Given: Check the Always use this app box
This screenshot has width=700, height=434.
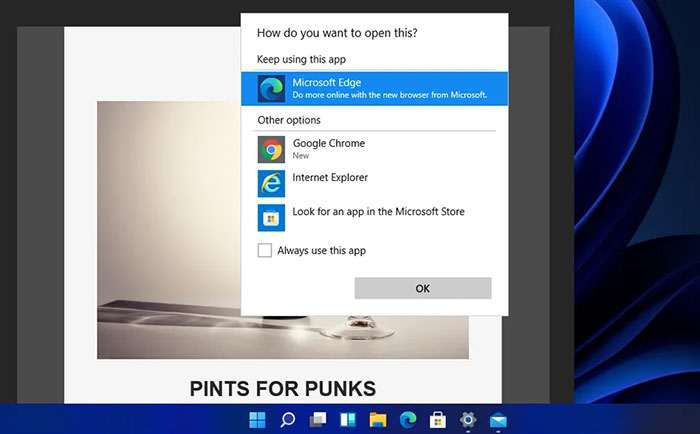Looking at the screenshot, I should pos(265,250).
